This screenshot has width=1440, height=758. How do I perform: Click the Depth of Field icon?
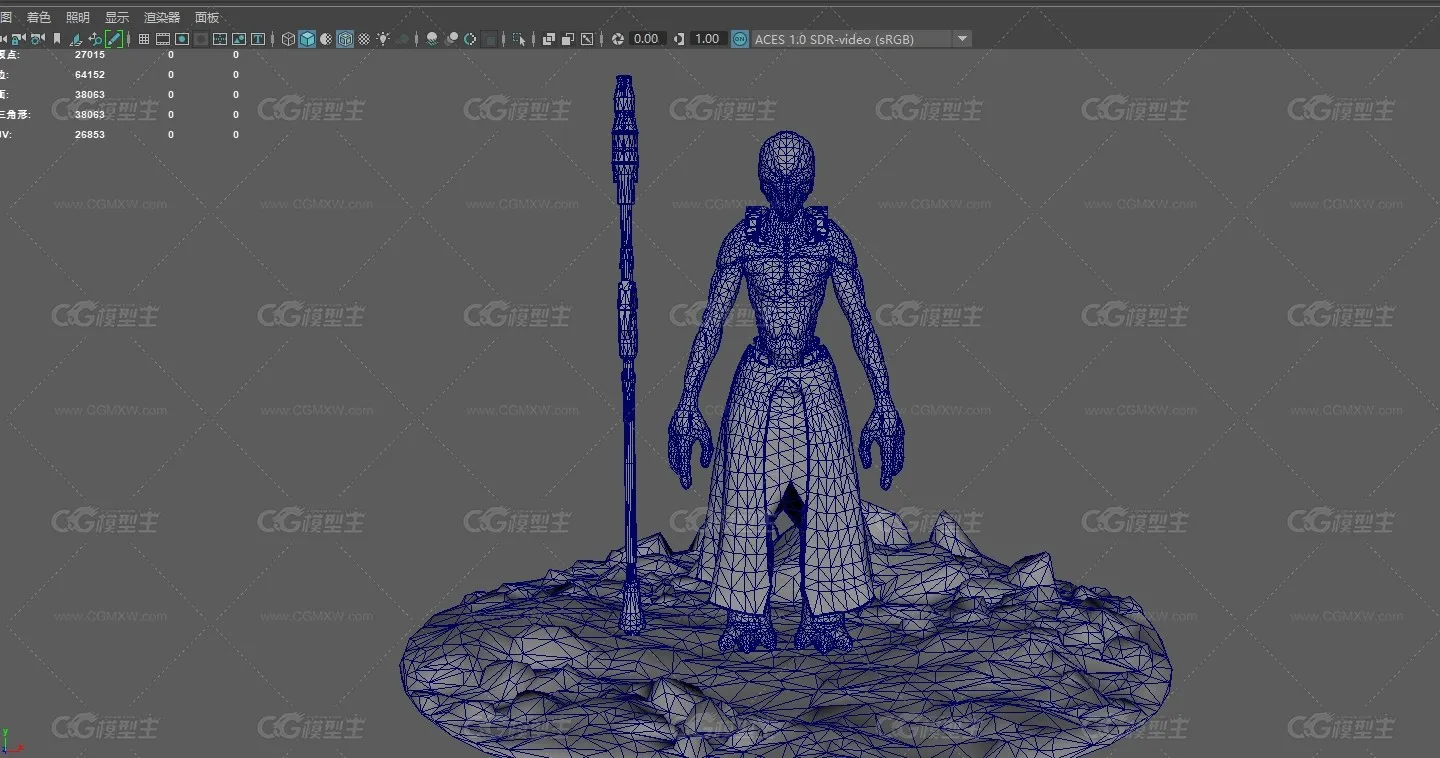point(489,39)
